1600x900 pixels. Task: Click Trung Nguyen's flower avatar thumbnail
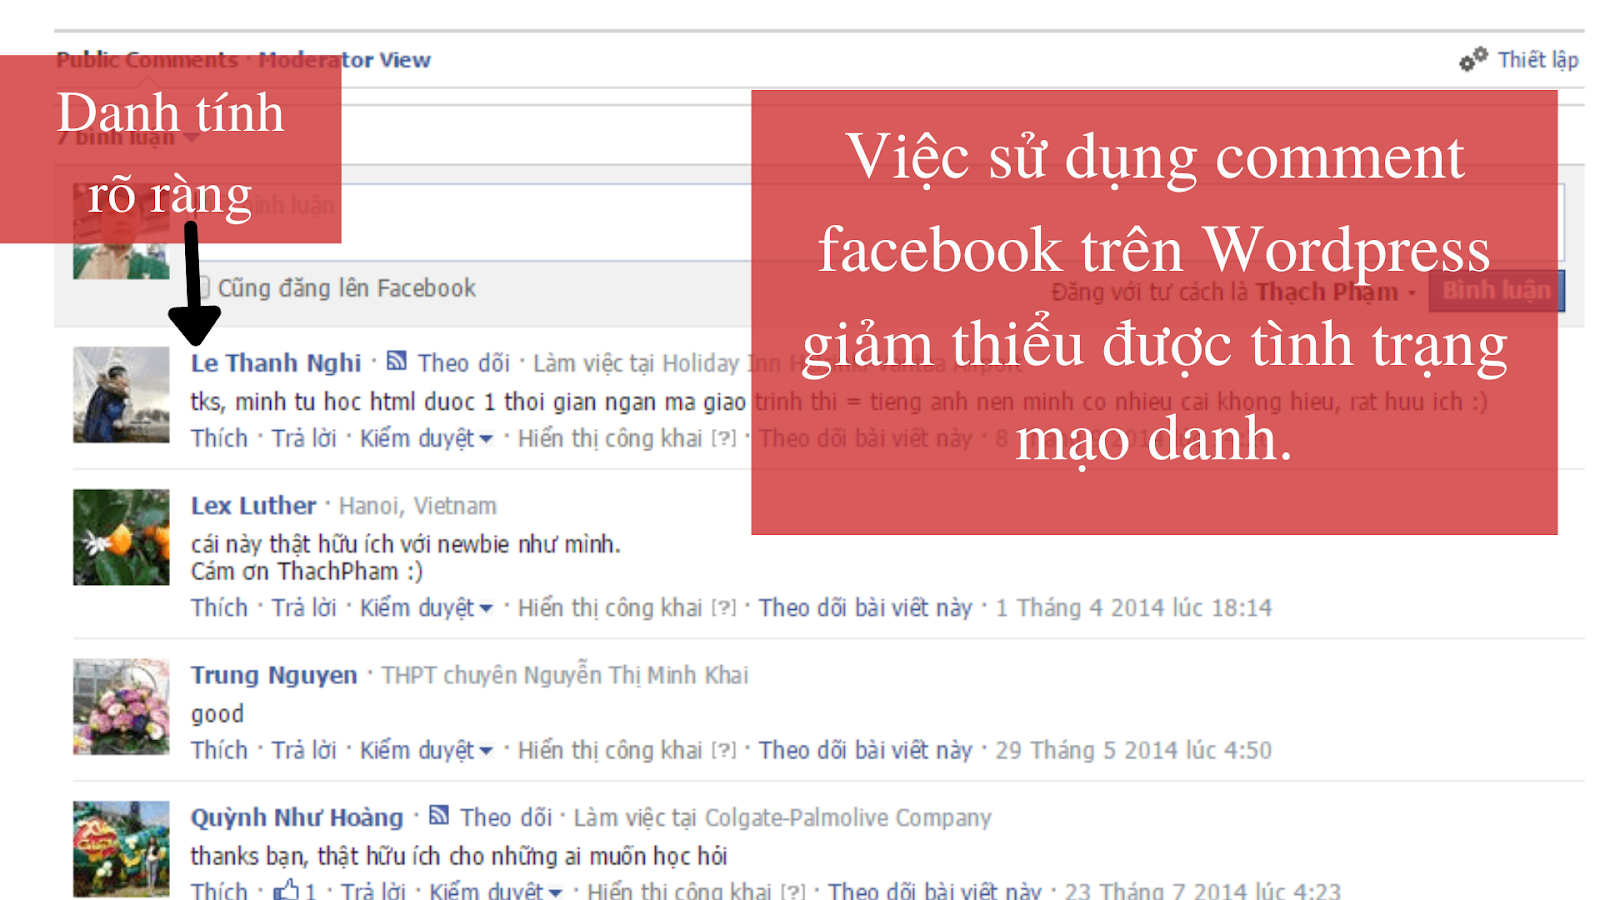click(x=121, y=707)
